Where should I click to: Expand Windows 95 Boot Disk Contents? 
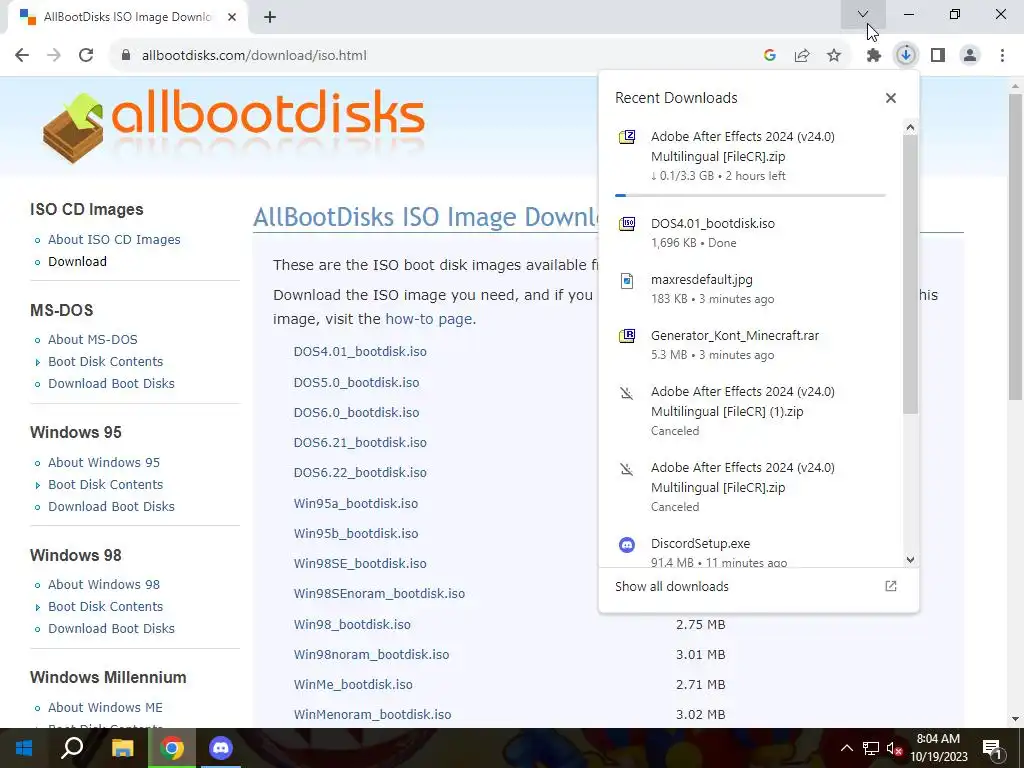pyautogui.click(x=105, y=485)
